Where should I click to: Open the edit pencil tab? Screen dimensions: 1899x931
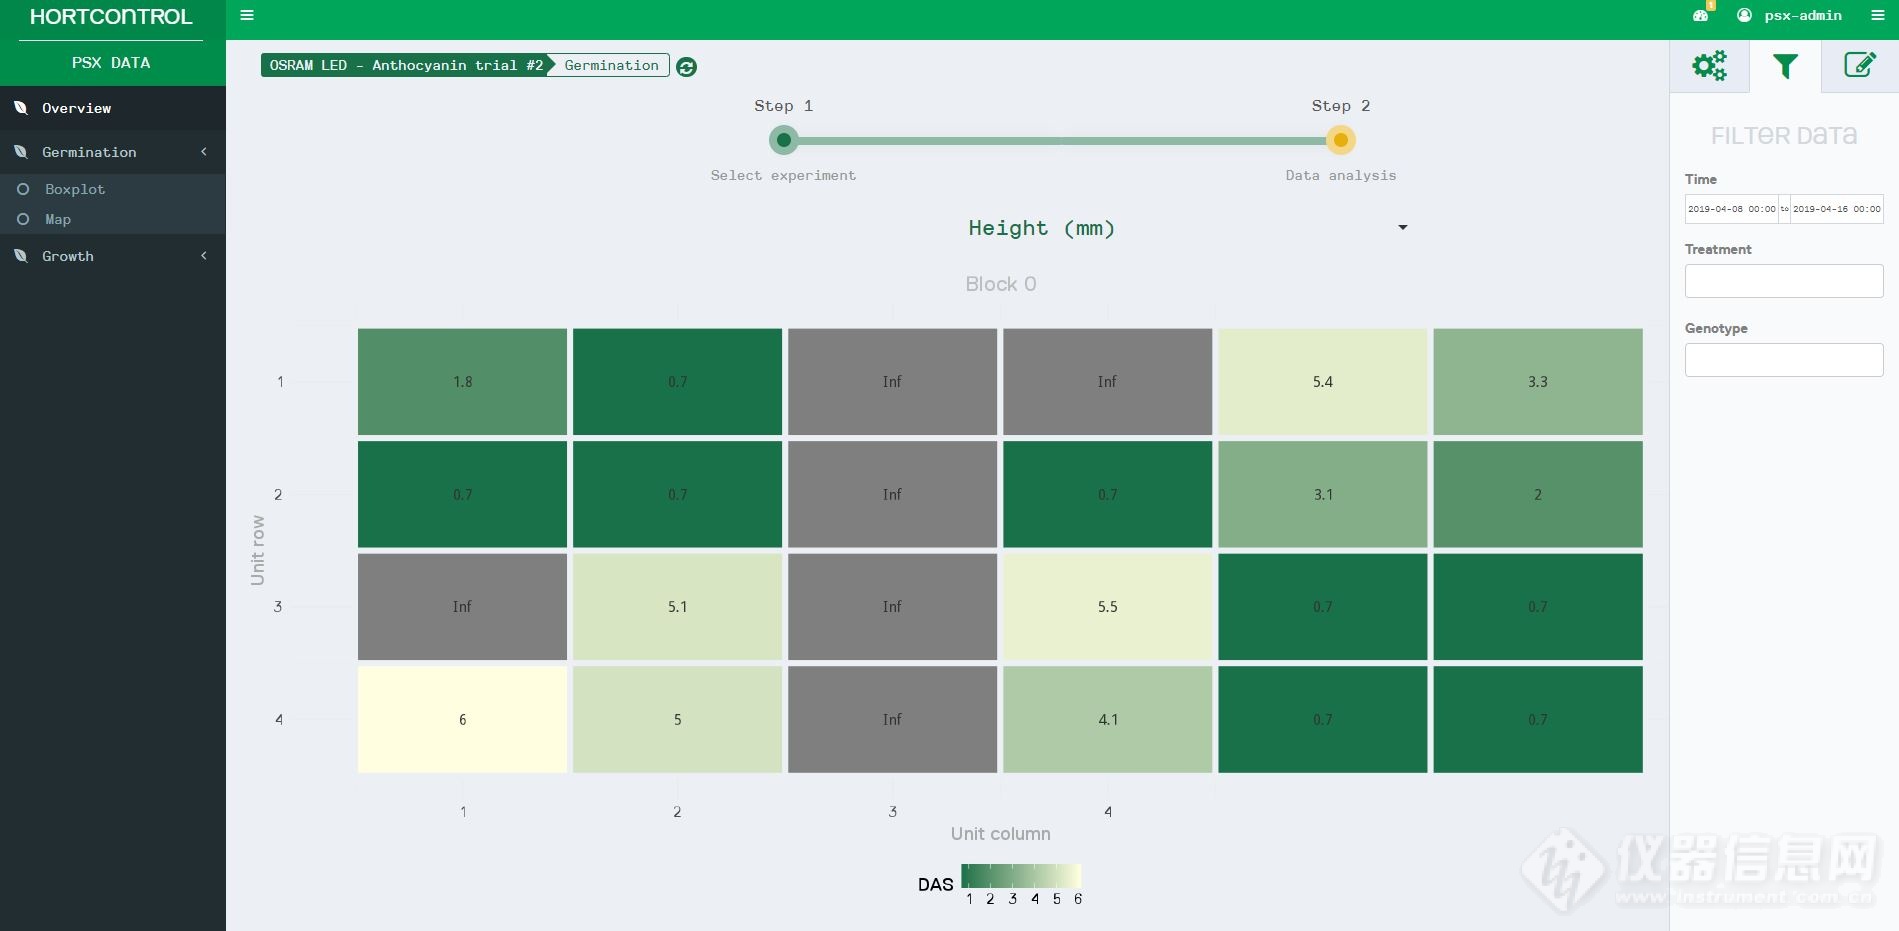tap(1859, 65)
